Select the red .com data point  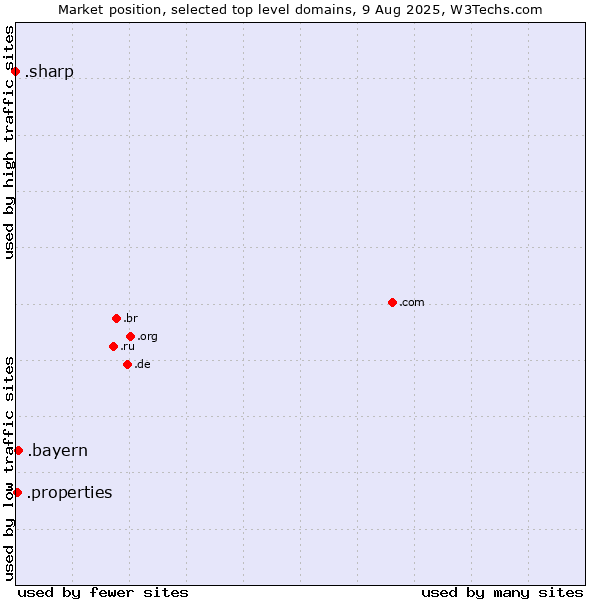392,302
